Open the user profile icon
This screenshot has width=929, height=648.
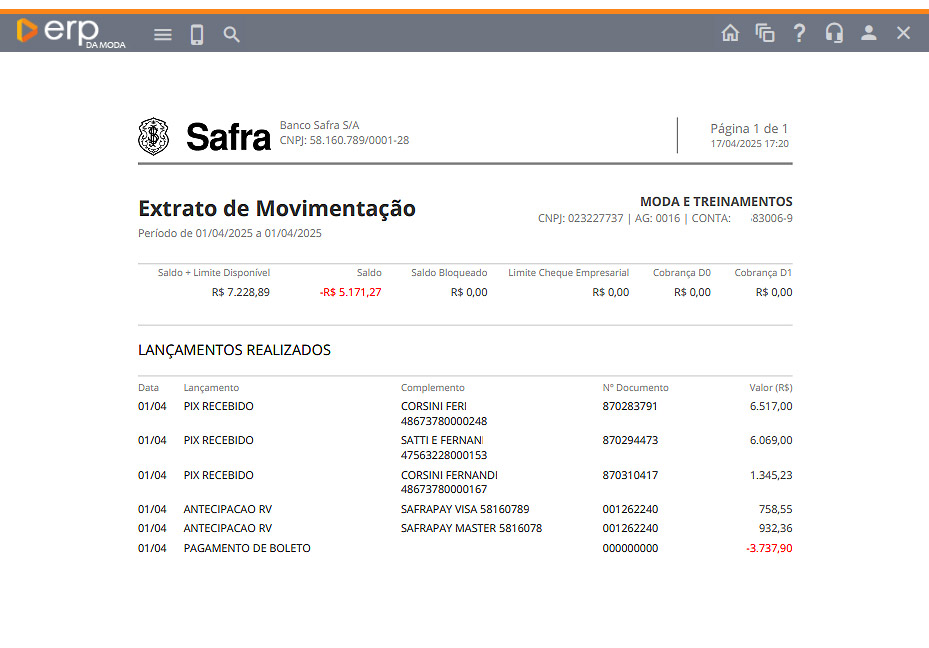click(x=868, y=33)
